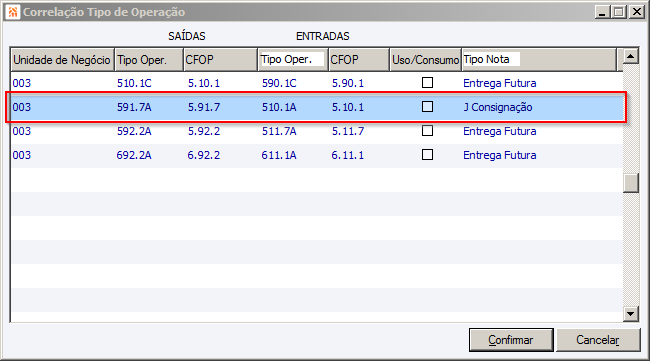Toggle Uso/Consumo checkbox for row 692.2A
The image size is (650, 361).
click(x=427, y=155)
